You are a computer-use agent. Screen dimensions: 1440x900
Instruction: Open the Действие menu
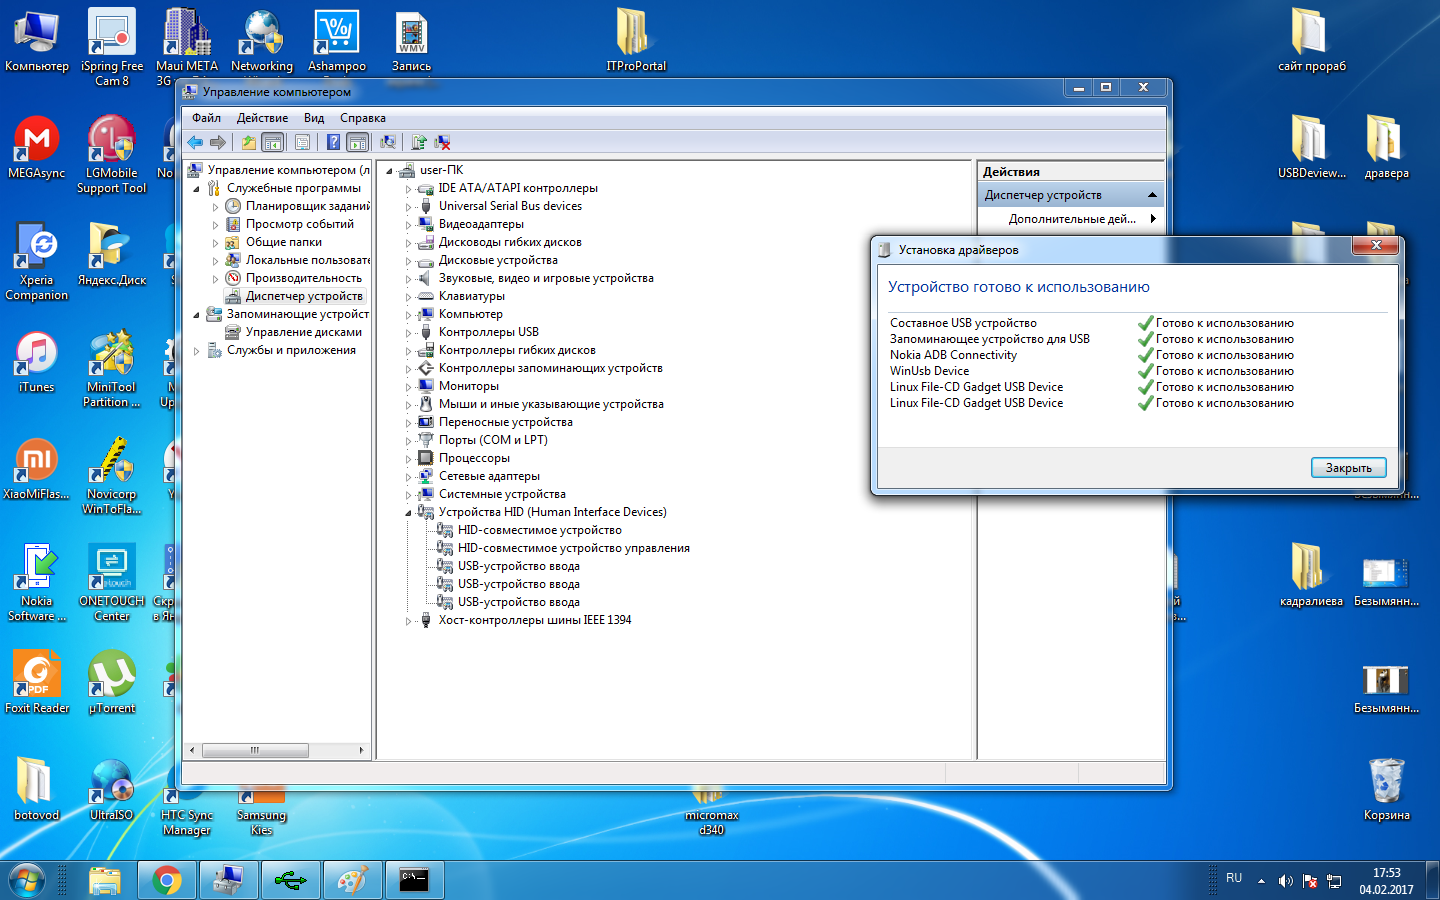tap(262, 118)
